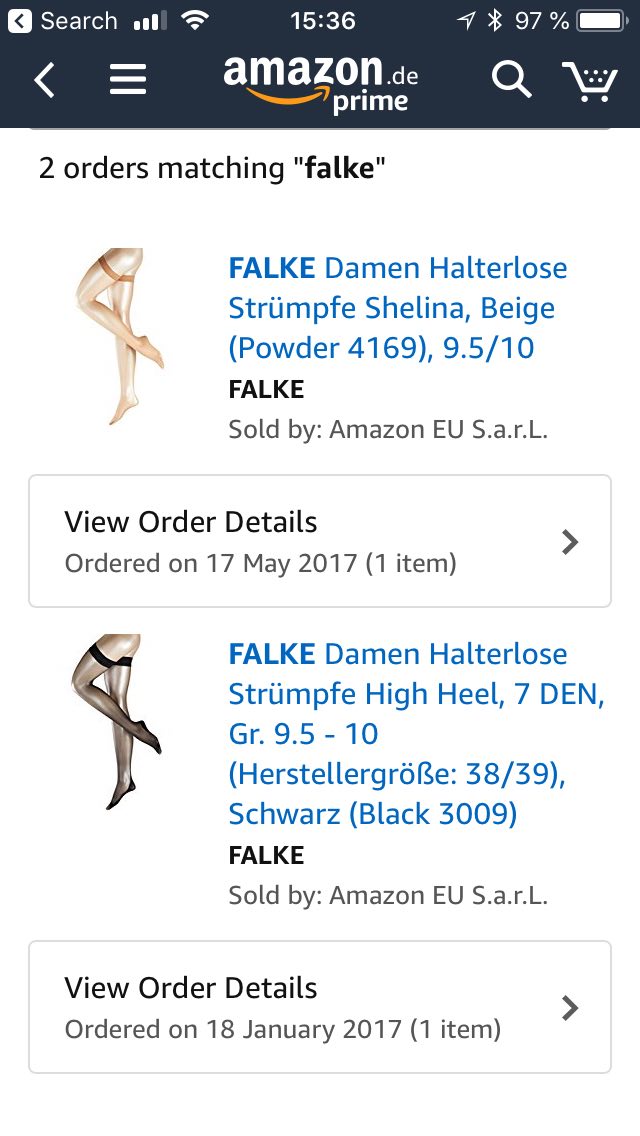Open the FALKE Shelina Beige stockings link
This screenshot has width=640, height=1136.
point(398,308)
